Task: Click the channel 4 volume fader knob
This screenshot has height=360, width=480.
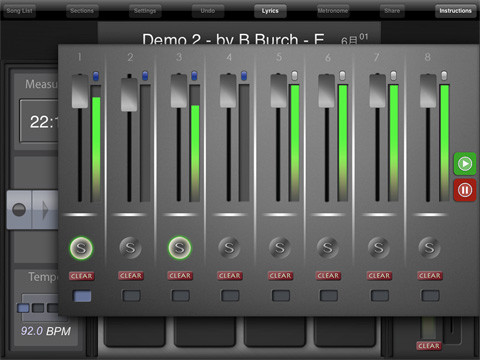Action: pos(228,91)
